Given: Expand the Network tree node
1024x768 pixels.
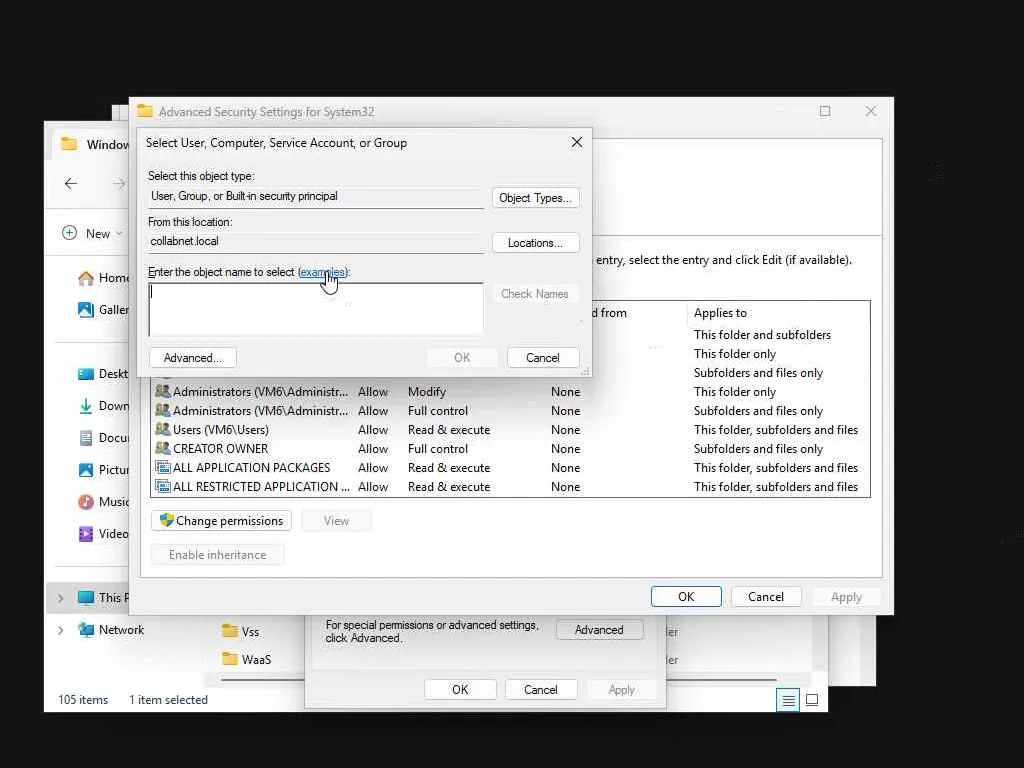Looking at the screenshot, I should click(60, 630).
